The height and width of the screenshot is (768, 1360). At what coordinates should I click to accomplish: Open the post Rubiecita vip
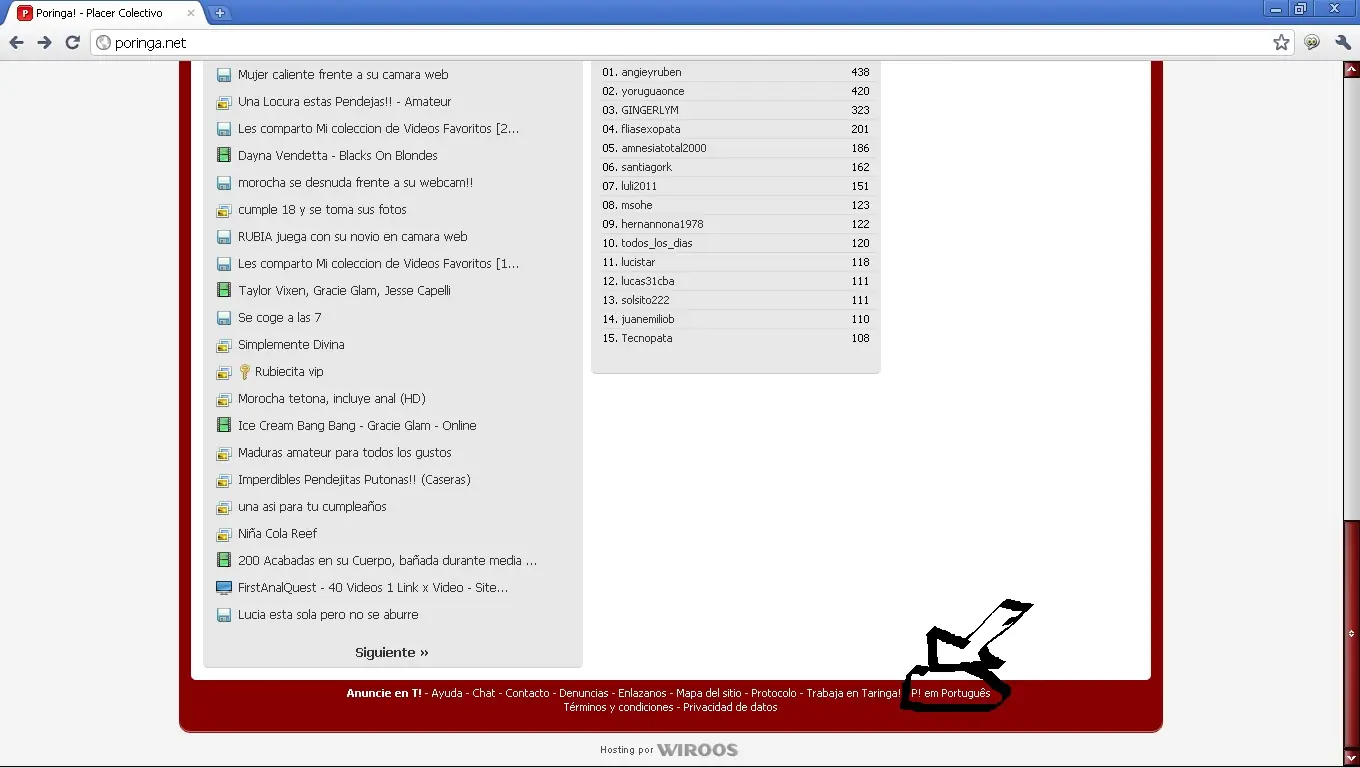tap(289, 372)
